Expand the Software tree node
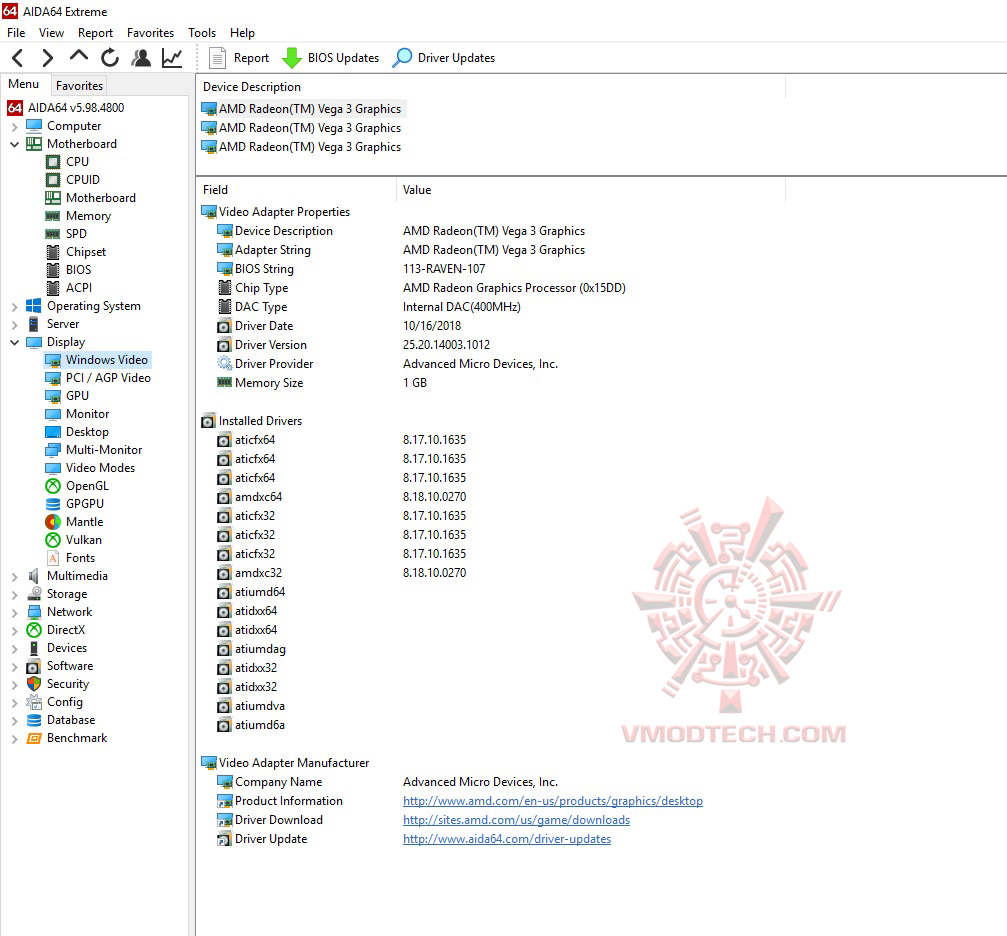1007x936 pixels. [x=15, y=666]
